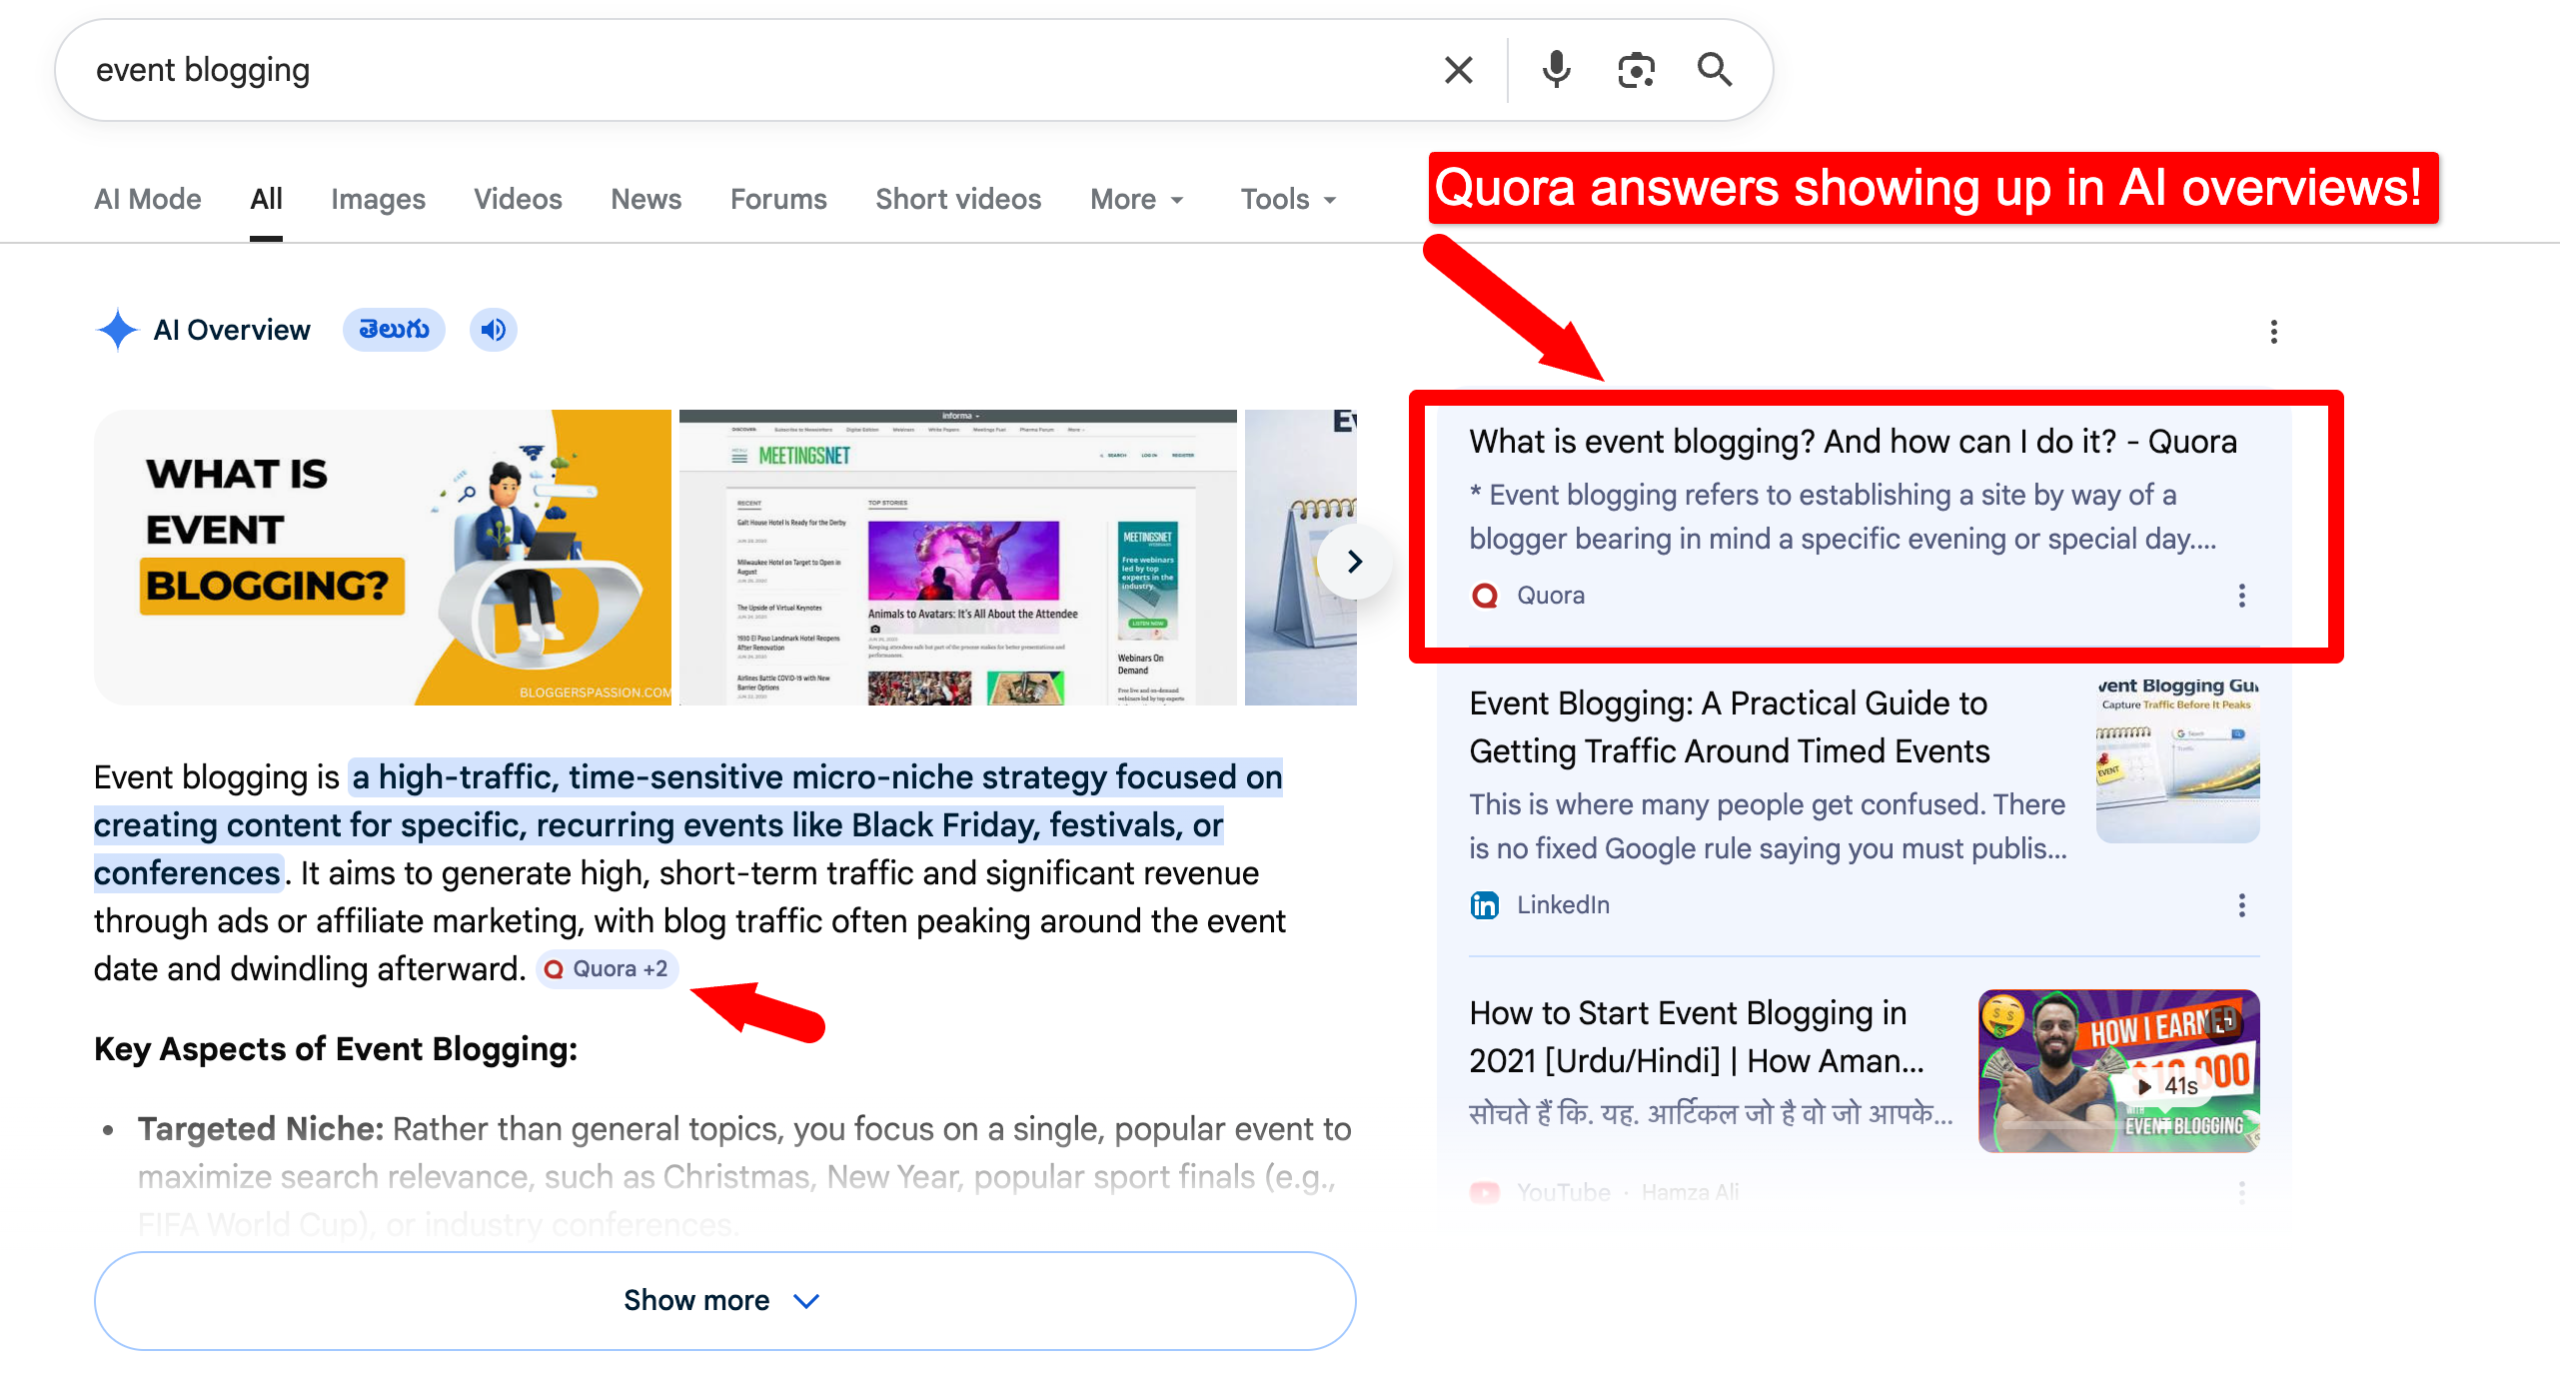This screenshot has height=1375, width=2560.
Task: Expand the More search filters dropdown
Action: 1137,199
